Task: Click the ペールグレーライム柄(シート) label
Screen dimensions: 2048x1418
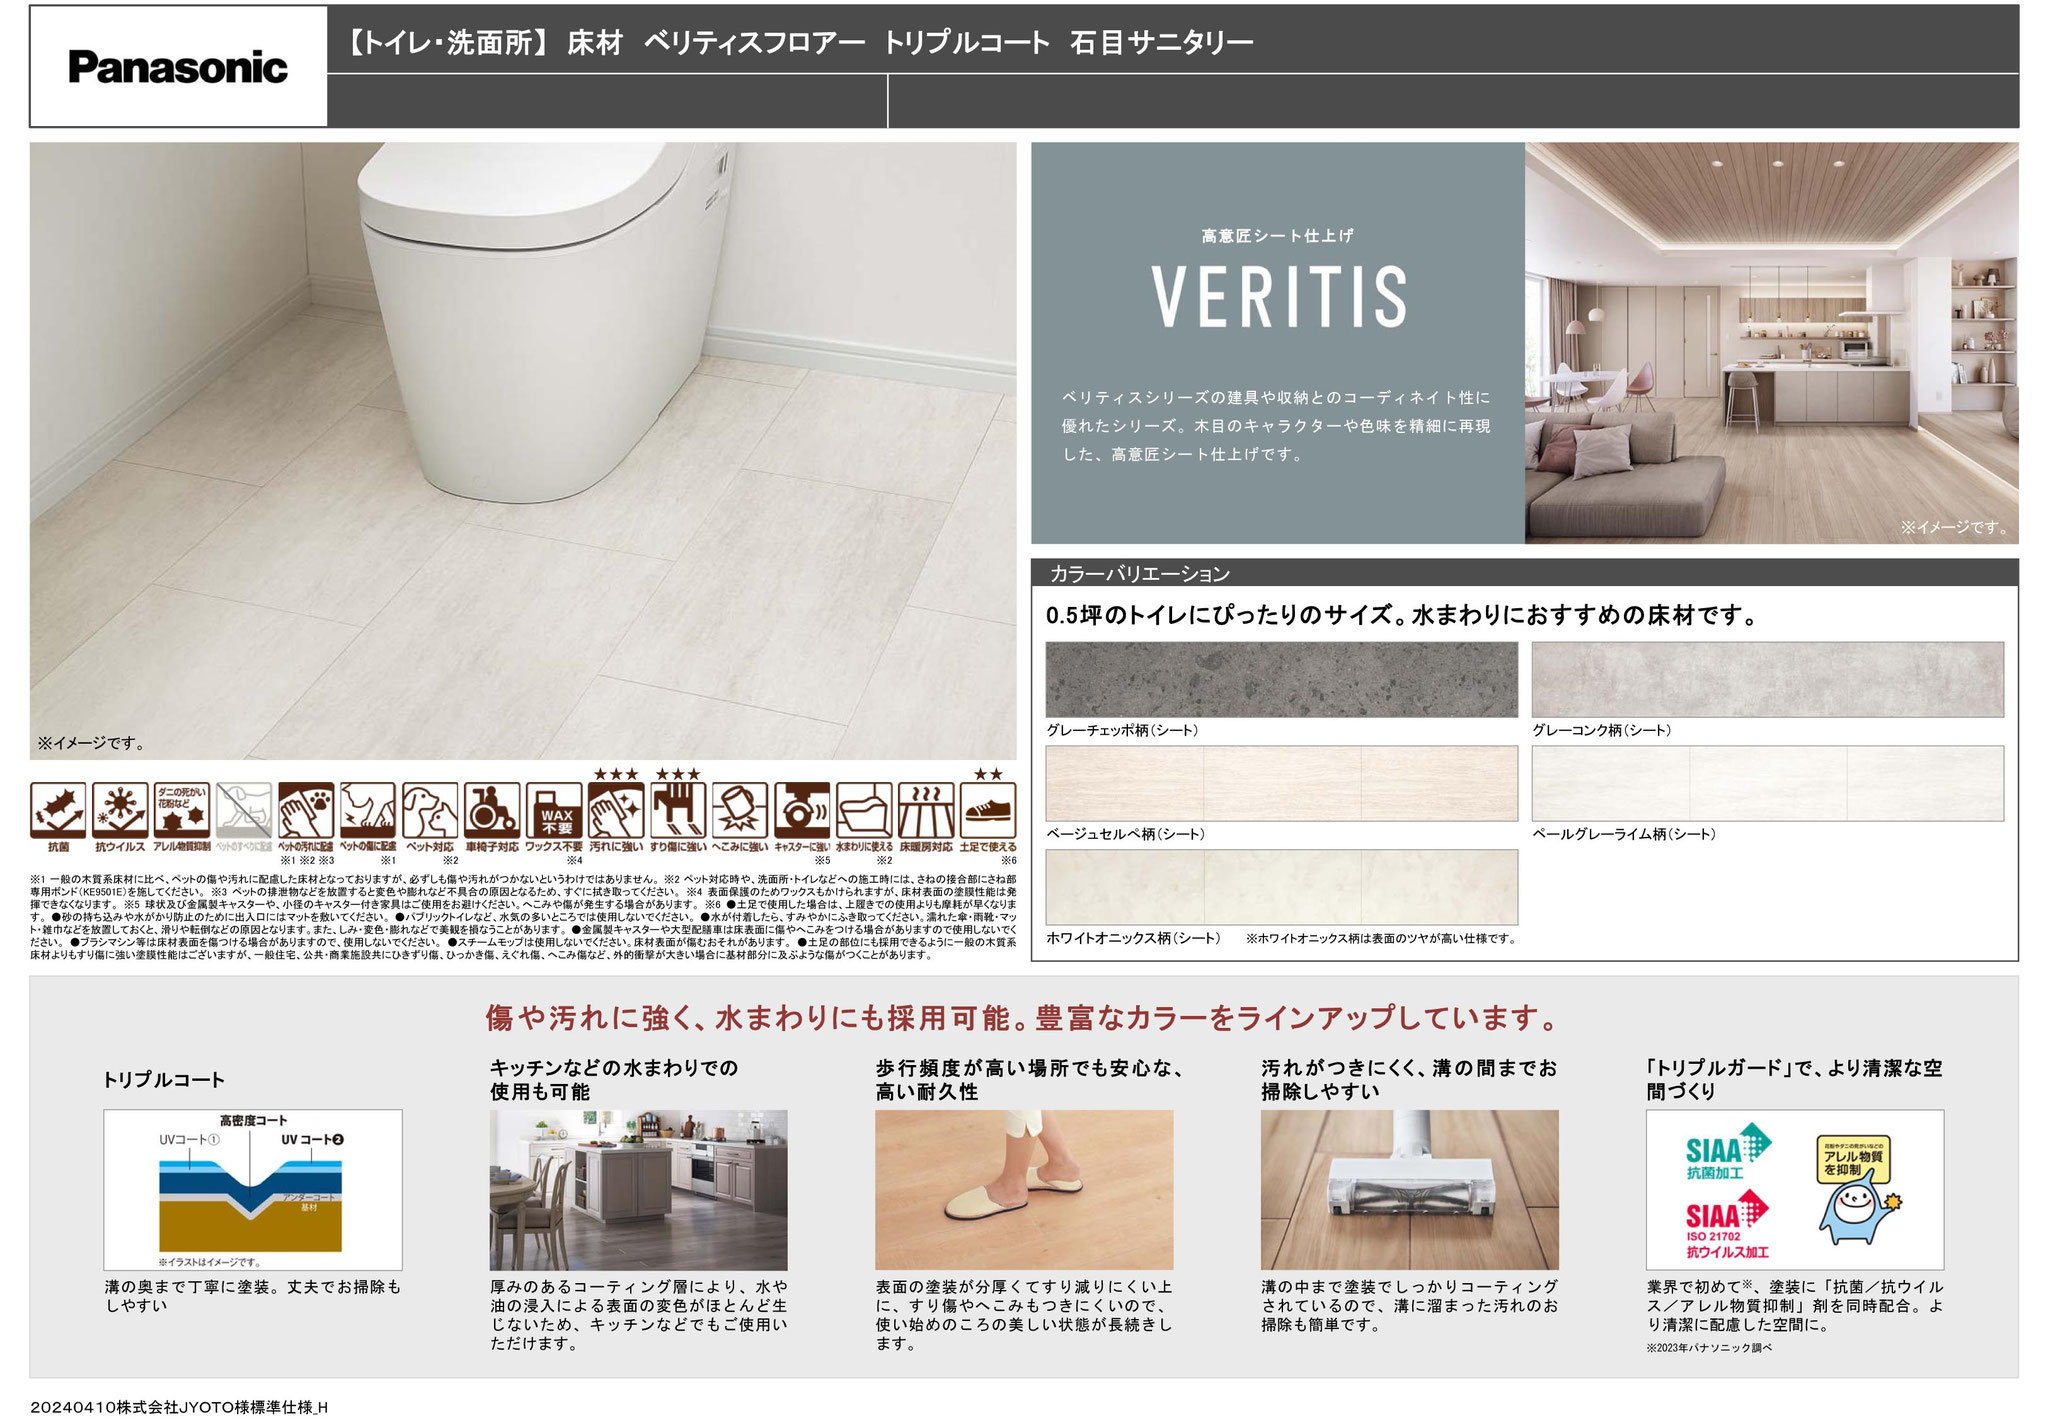Action: click(x=1624, y=834)
